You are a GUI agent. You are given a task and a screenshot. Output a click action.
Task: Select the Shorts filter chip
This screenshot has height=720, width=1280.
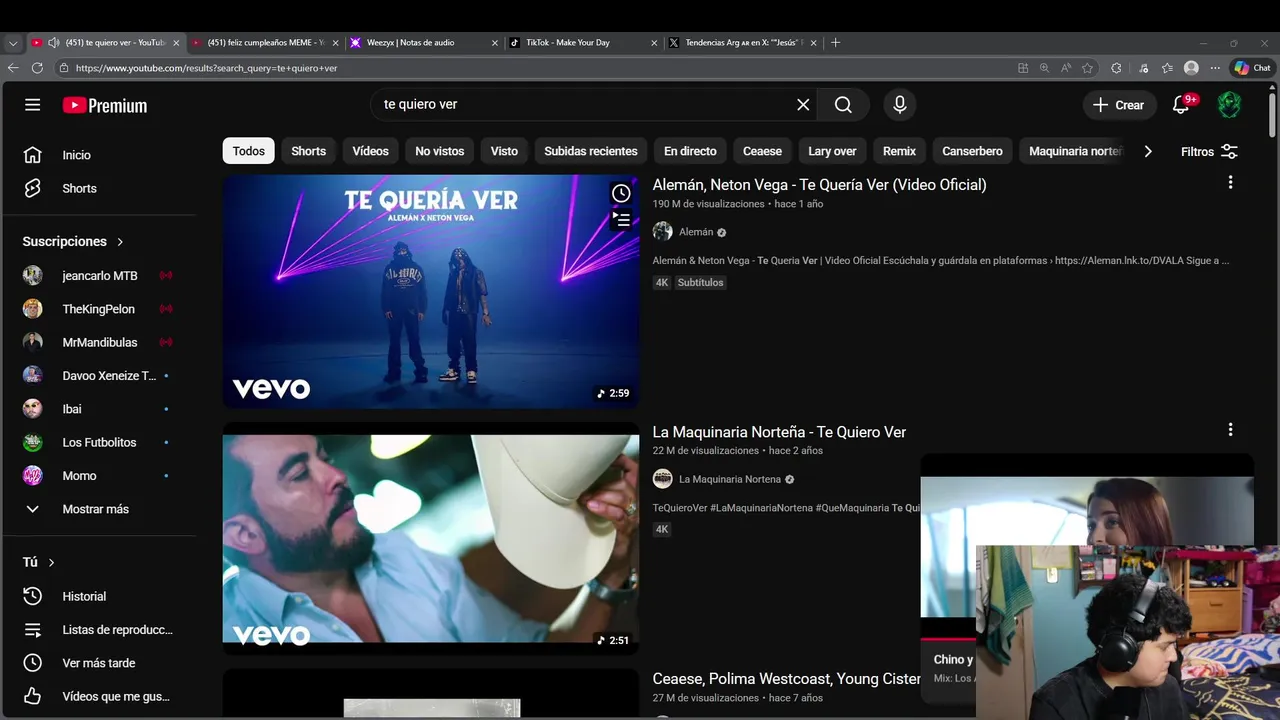[x=308, y=151]
